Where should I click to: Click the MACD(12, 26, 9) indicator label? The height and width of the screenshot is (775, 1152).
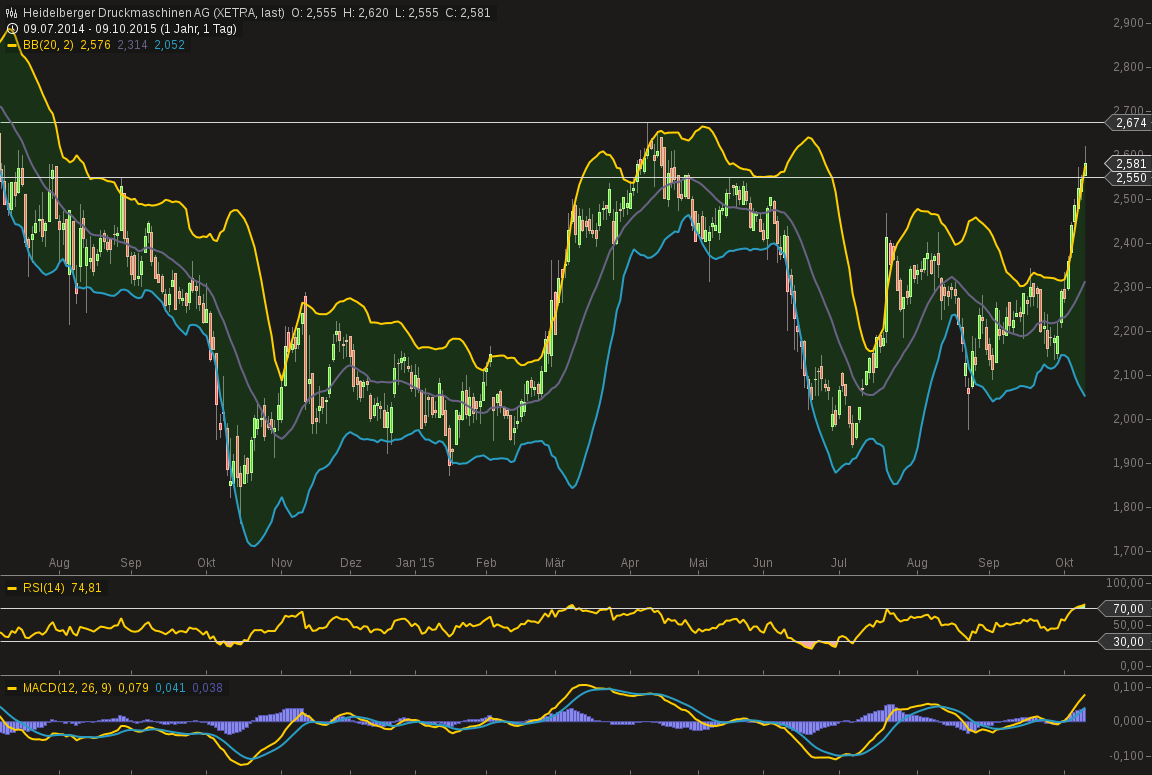(67, 688)
